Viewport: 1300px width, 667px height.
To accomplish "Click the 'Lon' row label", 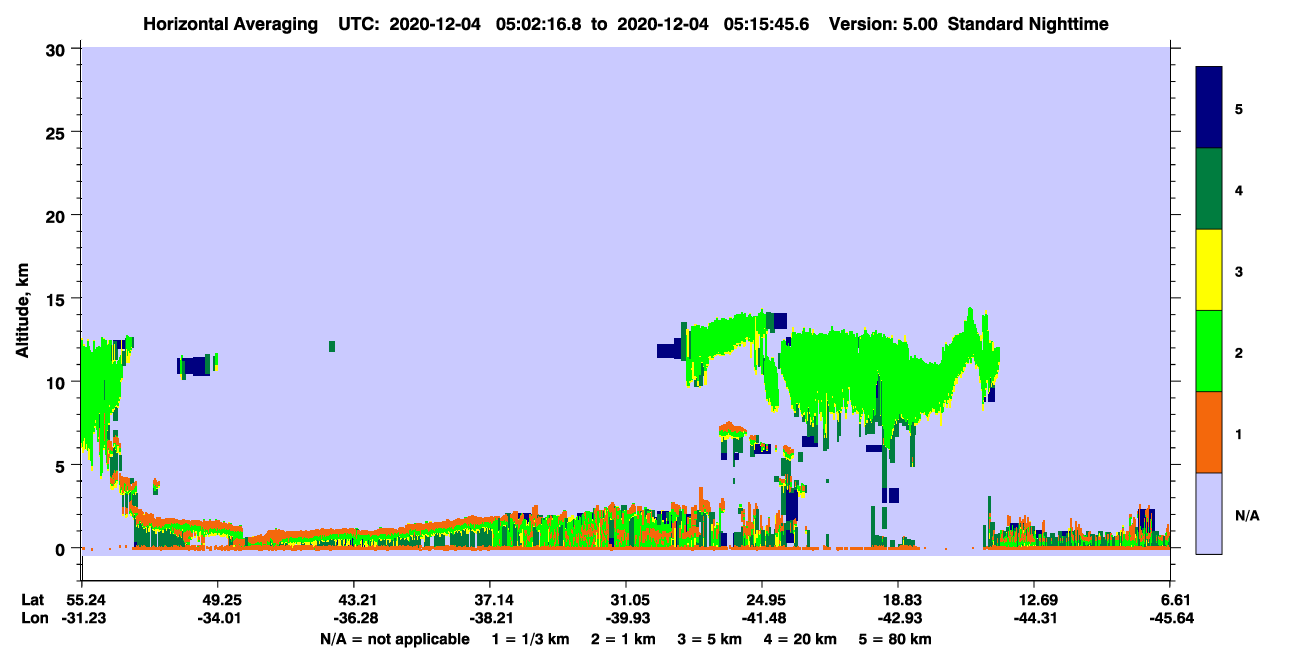I will [34, 617].
